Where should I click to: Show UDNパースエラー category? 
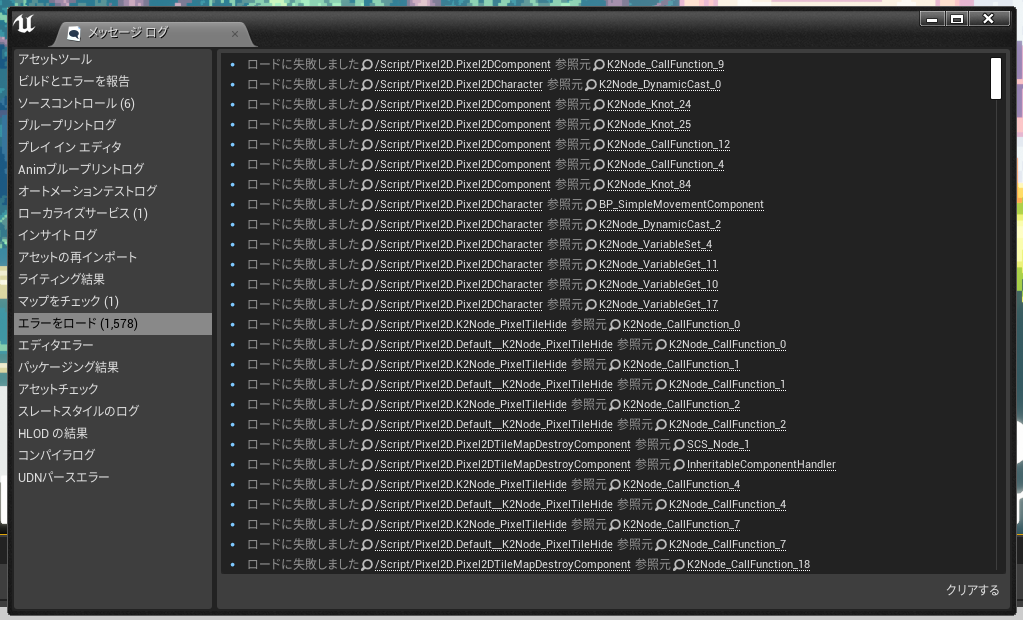click(x=113, y=477)
